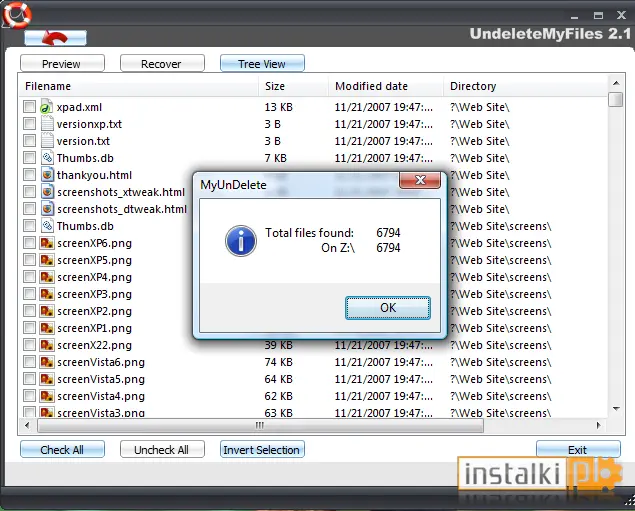Click the first Thumbs.db file icon at 7 KB

tap(47, 158)
